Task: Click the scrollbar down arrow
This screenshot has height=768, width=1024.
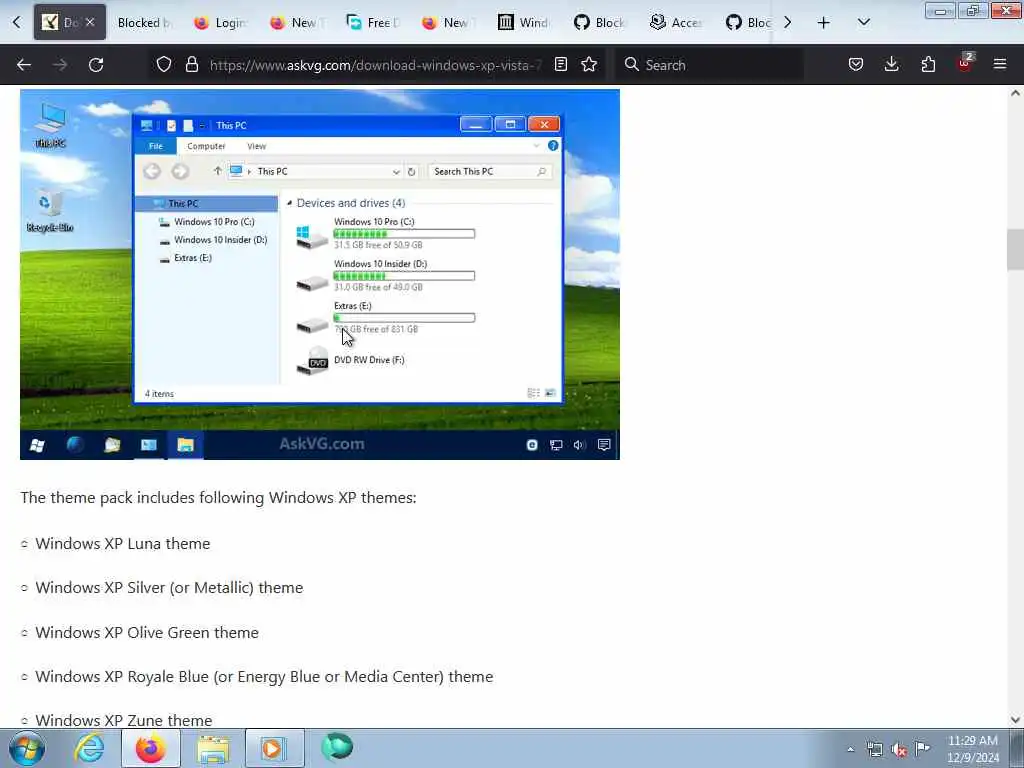Action: pyautogui.click(x=1015, y=720)
